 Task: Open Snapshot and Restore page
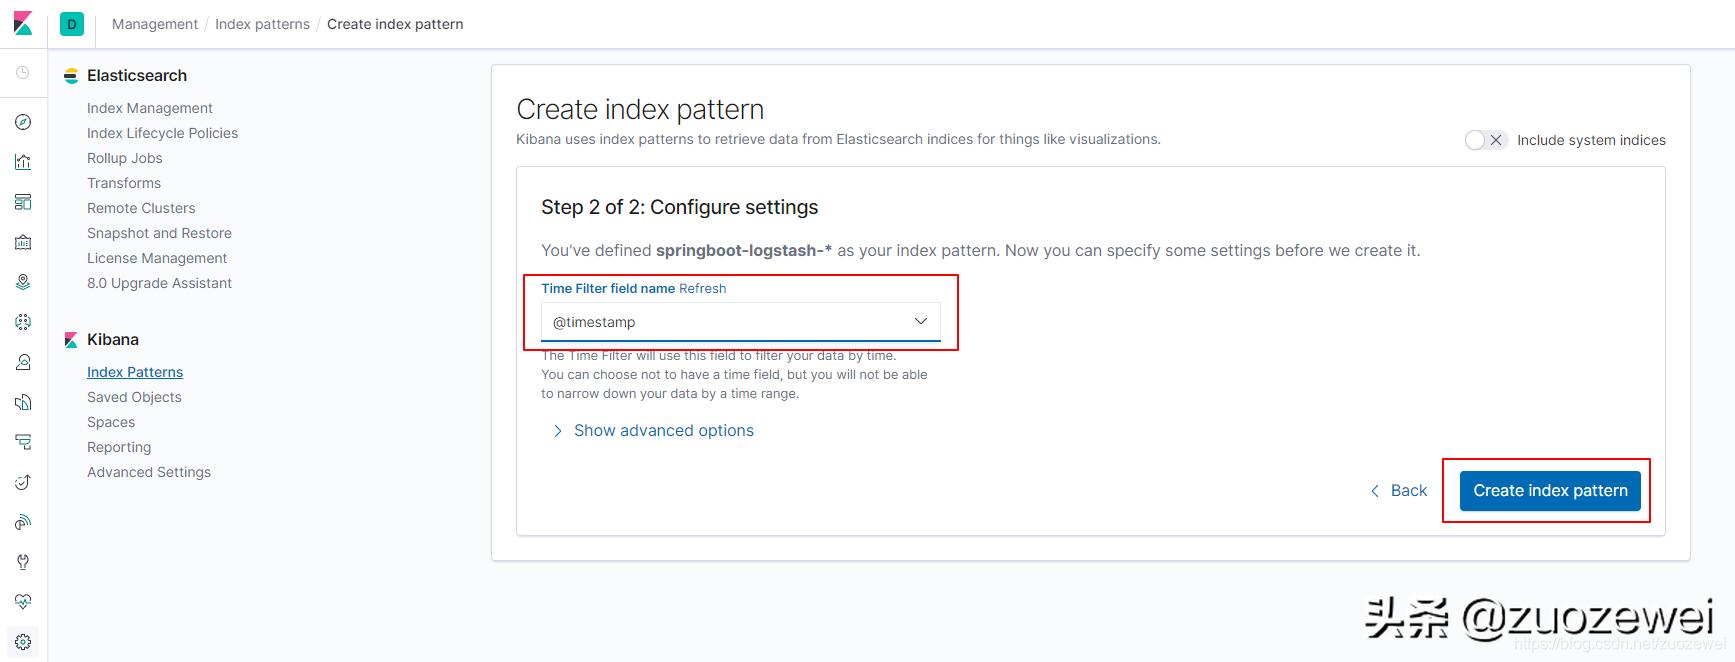[x=159, y=233]
